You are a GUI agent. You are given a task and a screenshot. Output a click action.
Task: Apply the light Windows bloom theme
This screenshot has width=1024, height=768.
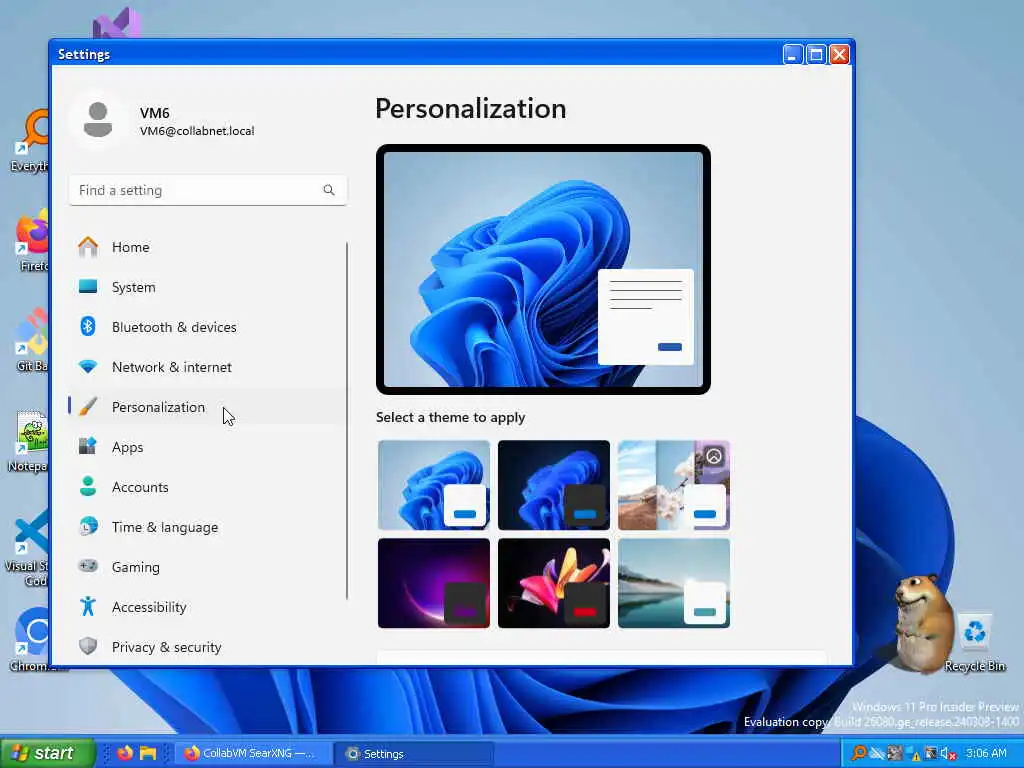(x=434, y=485)
